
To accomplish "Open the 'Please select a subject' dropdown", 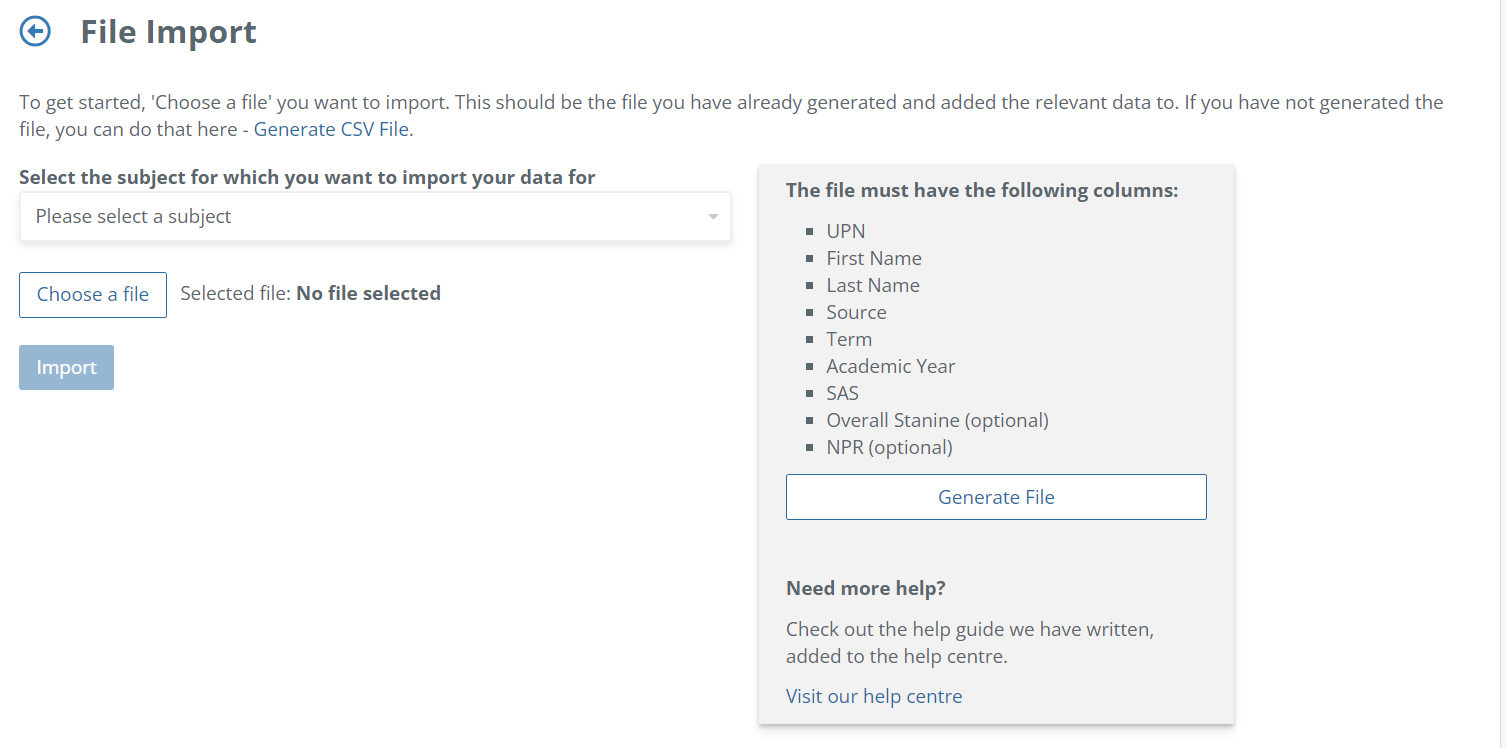I will (375, 217).
